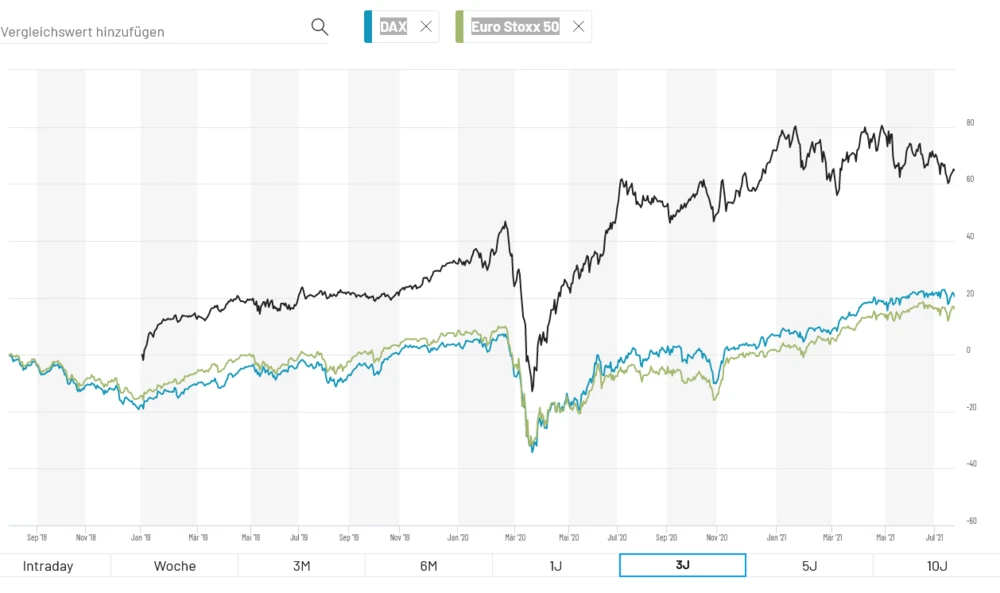This screenshot has height=593, width=1000.
Task: Click the blue DAX color swatch
Action: pyautogui.click(x=368, y=27)
